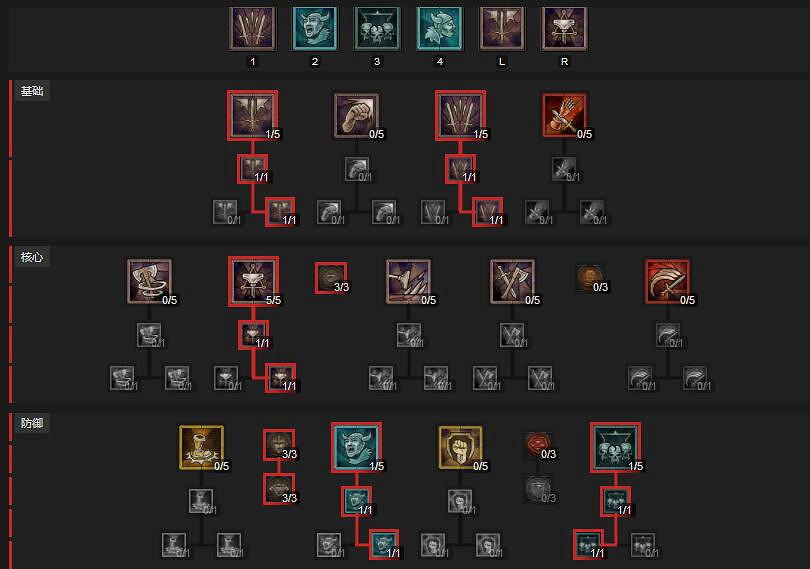Screen dimensions: 810x569
Task: Click the 3/3 passive node in core row
Action: click(331, 278)
